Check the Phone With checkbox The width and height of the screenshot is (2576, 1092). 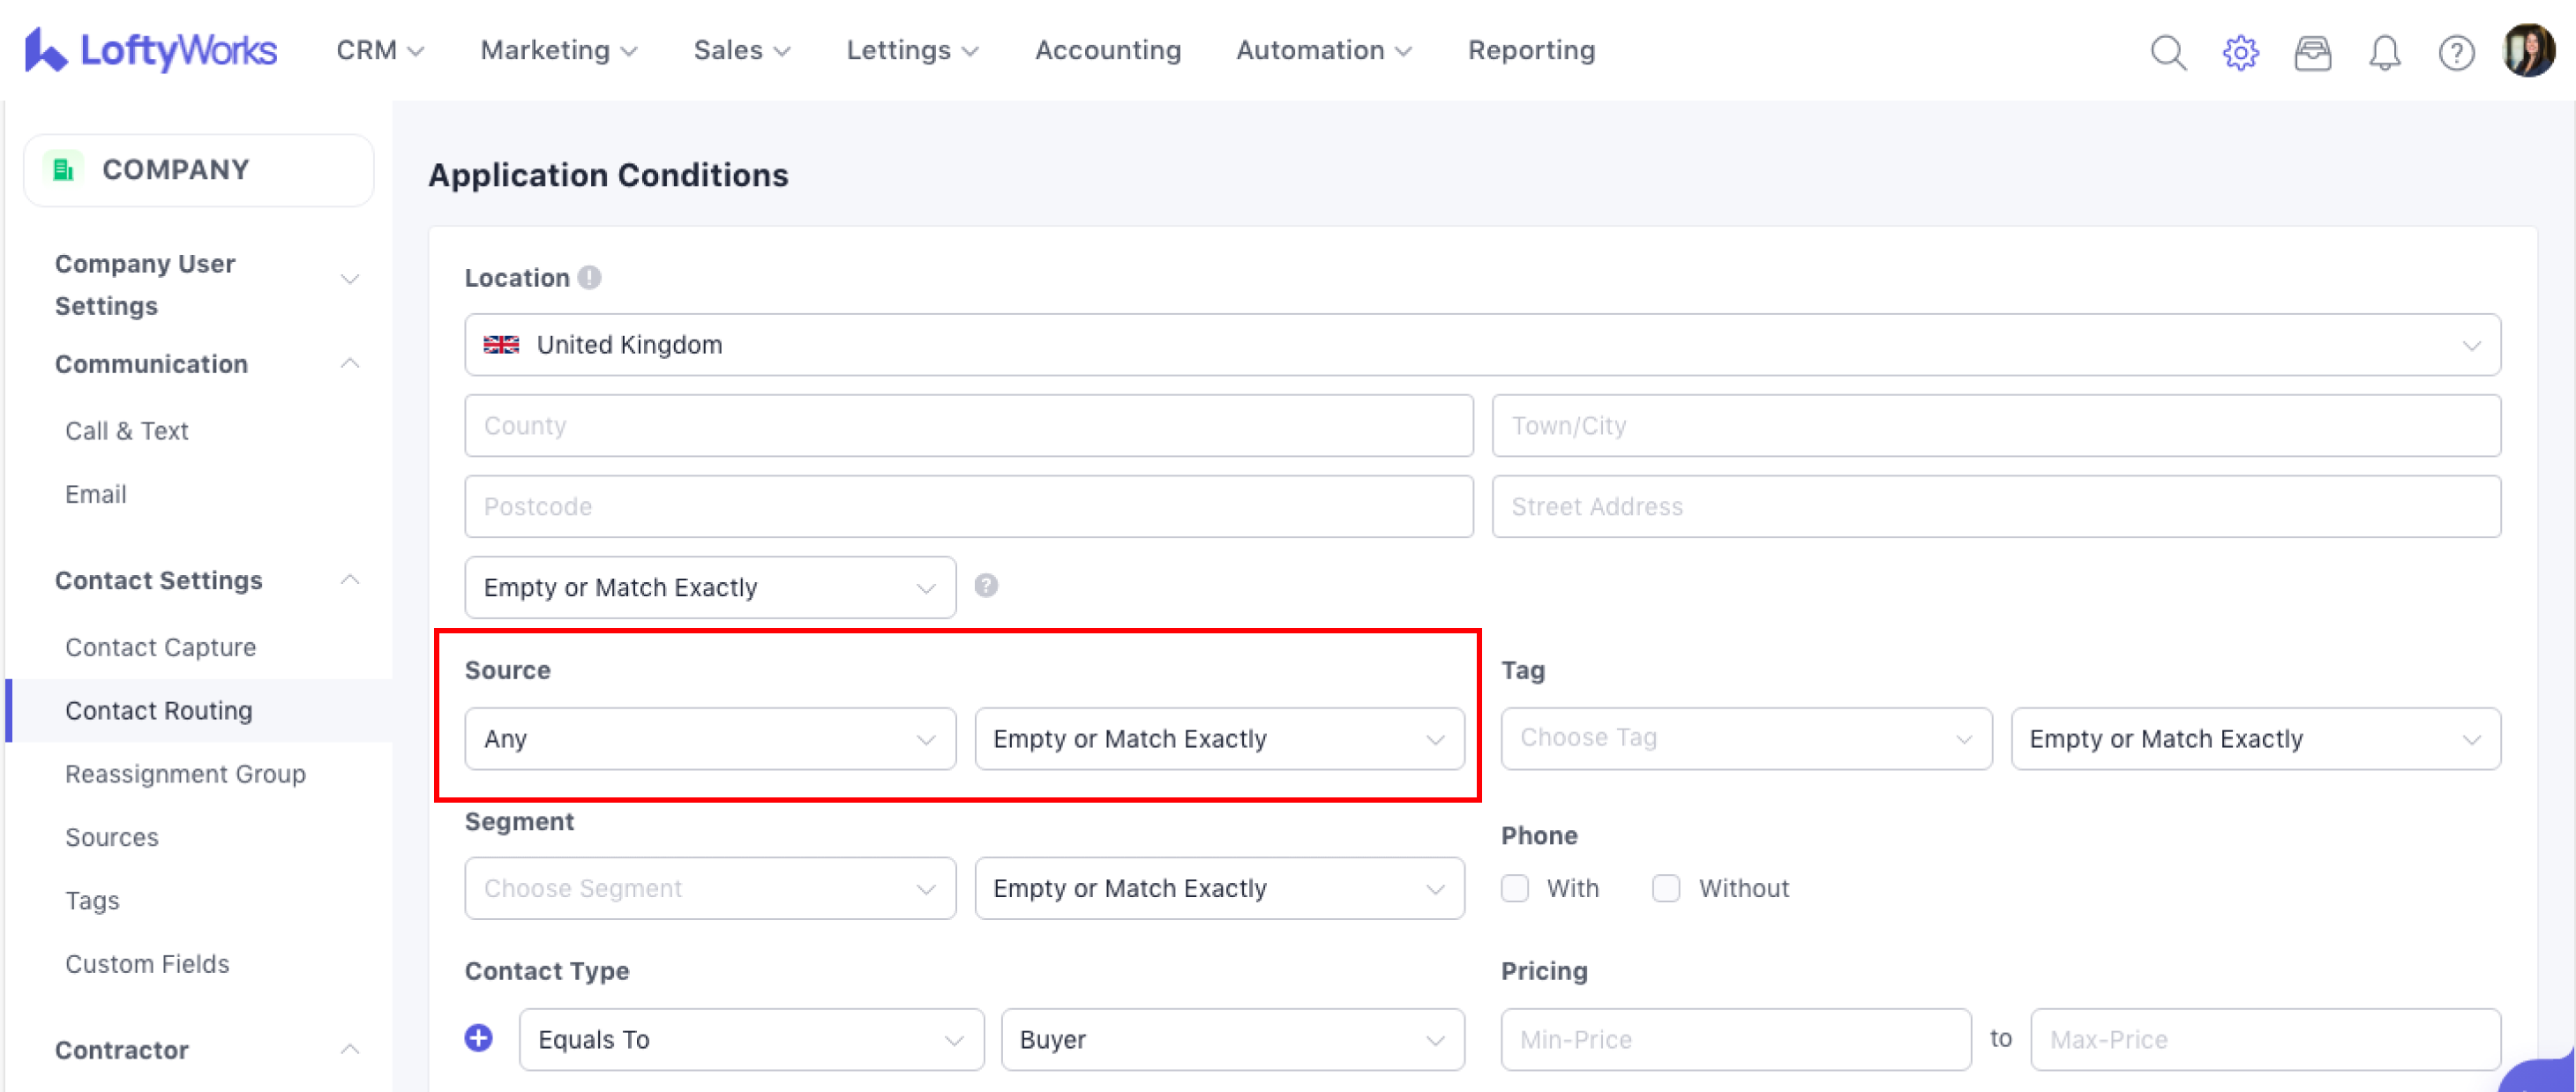(1515, 888)
